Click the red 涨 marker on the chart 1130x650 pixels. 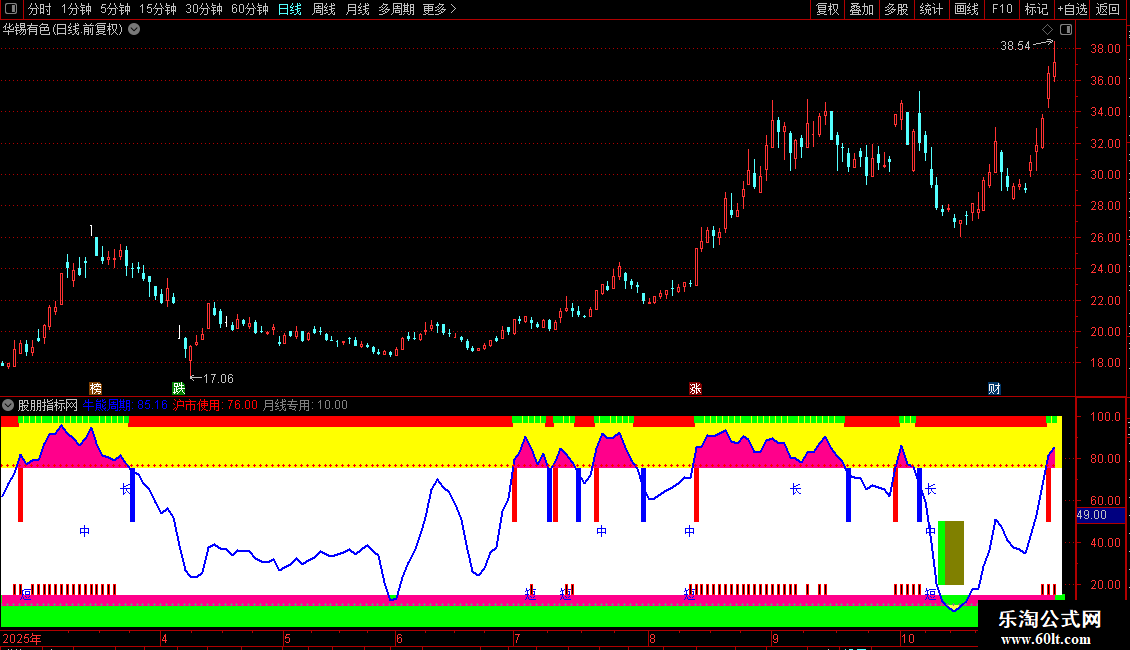[x=695, y=388]
